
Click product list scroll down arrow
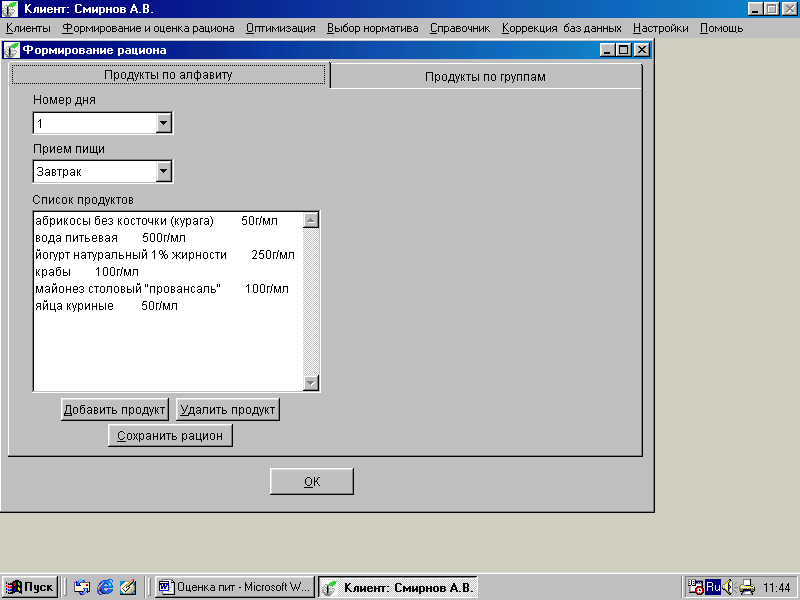coord(311,383)
